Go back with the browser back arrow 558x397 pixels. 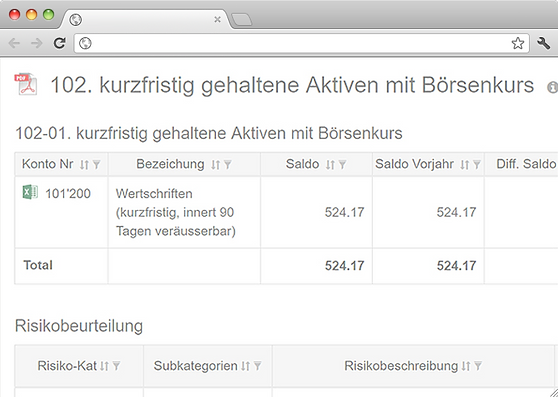[14, 43]
